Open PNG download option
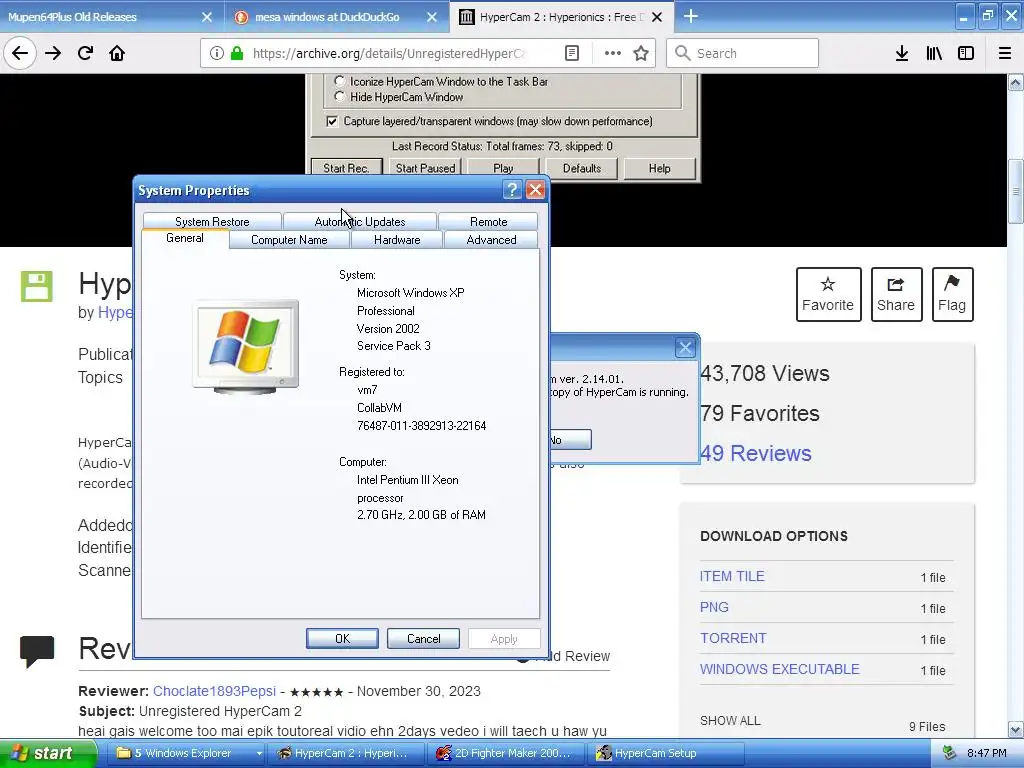1024x768 pixels. (x=714, y=607)
